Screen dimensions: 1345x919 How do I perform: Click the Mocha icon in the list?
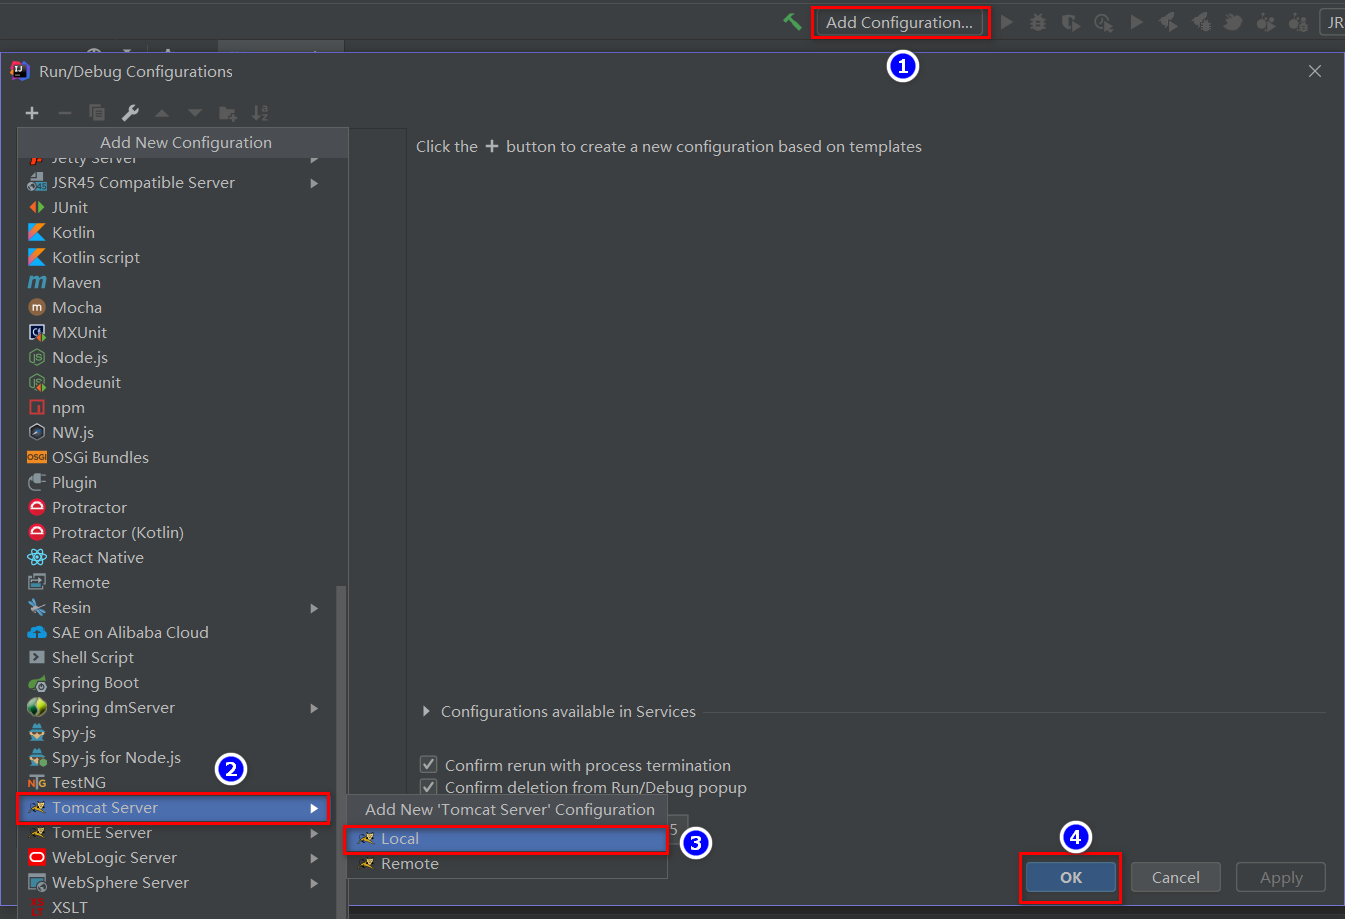coord(37,307)
